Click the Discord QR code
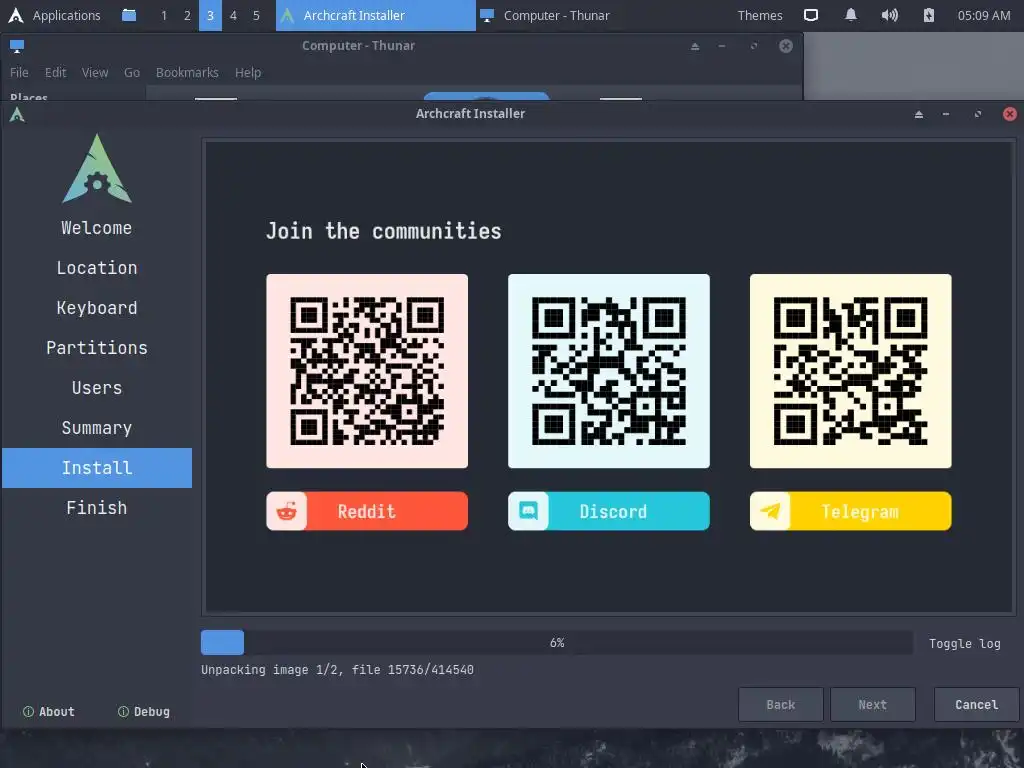Viewport: 1024px width, 768px height. [609, 371]
